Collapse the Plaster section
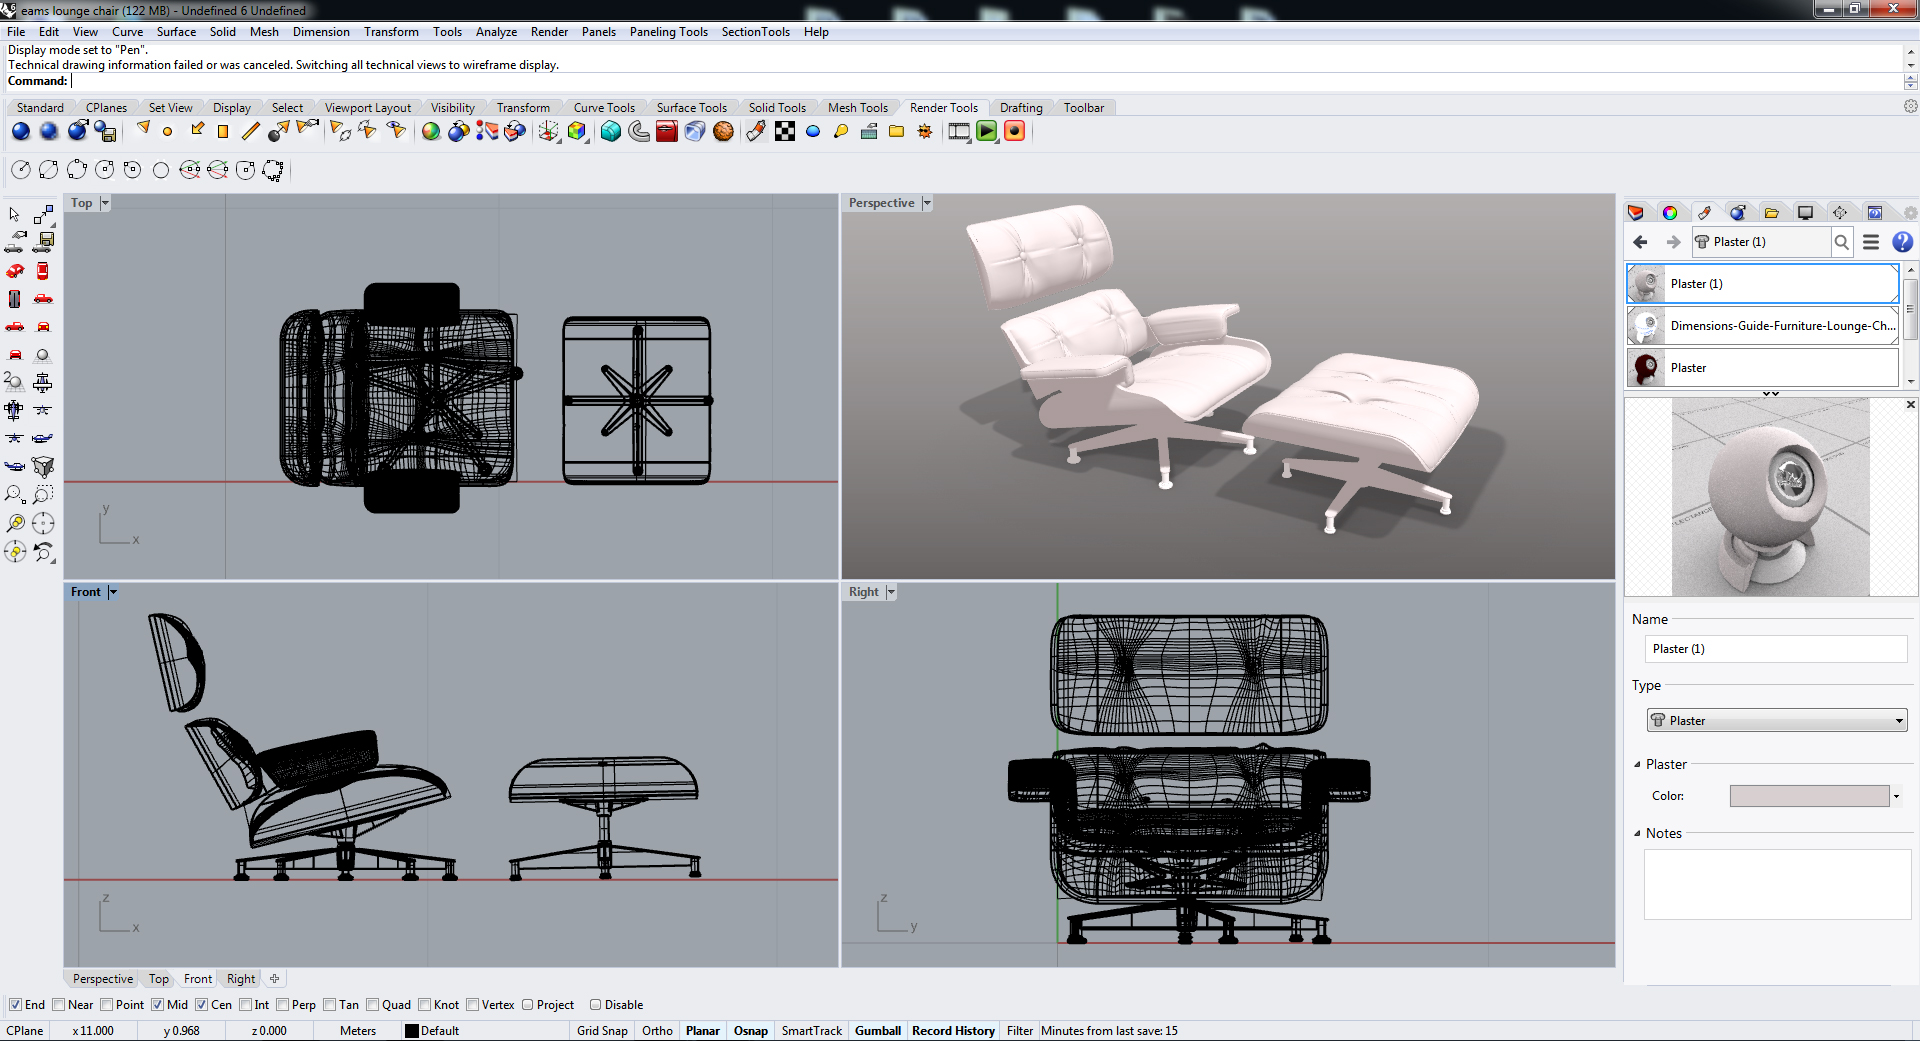Viewport: 1920px width, 1041px height. coord(1637,765)
